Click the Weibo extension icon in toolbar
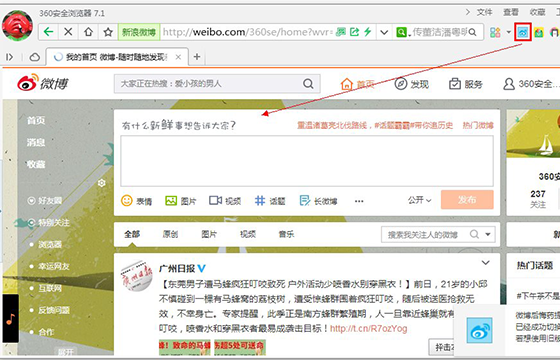This screenshot has width=560, height=360. 523,32
